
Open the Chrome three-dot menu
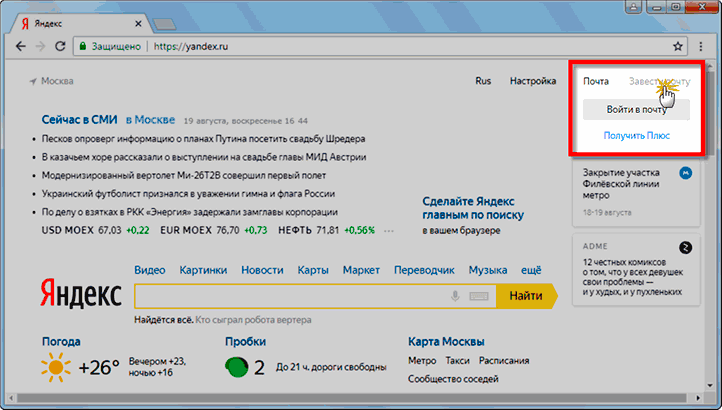[701, 47]
